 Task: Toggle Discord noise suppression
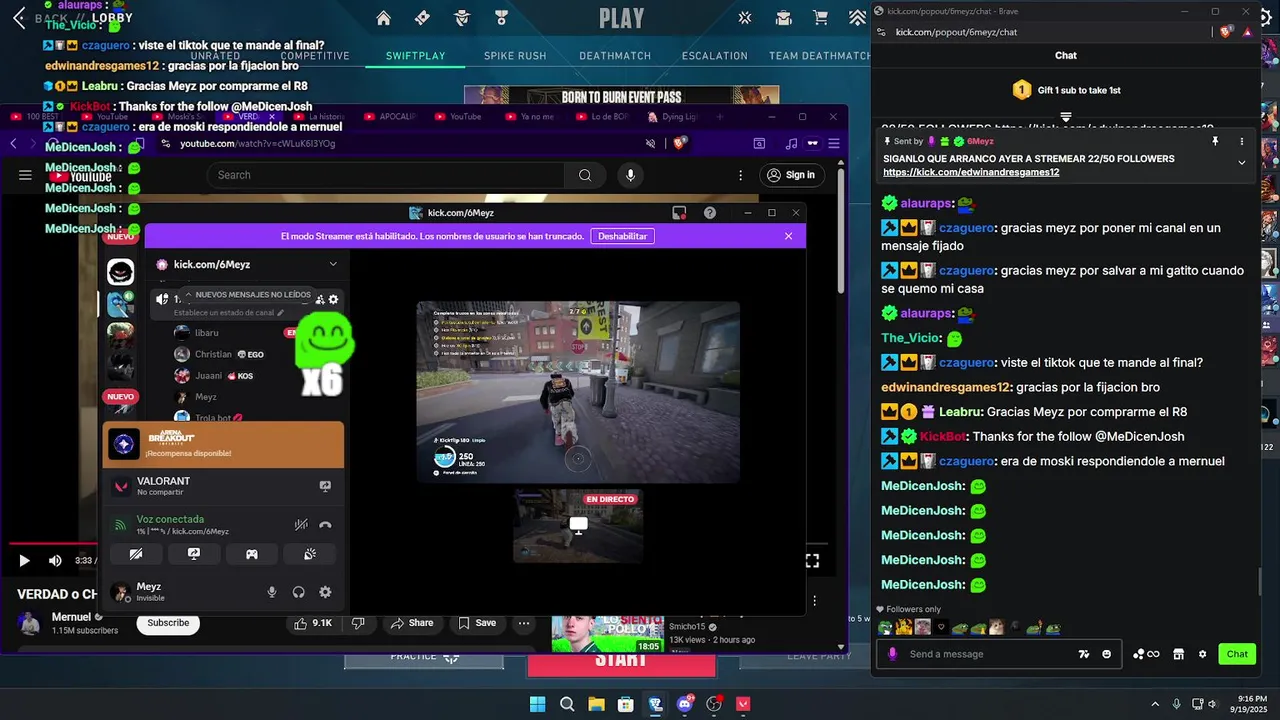click(x=301, y=525)
